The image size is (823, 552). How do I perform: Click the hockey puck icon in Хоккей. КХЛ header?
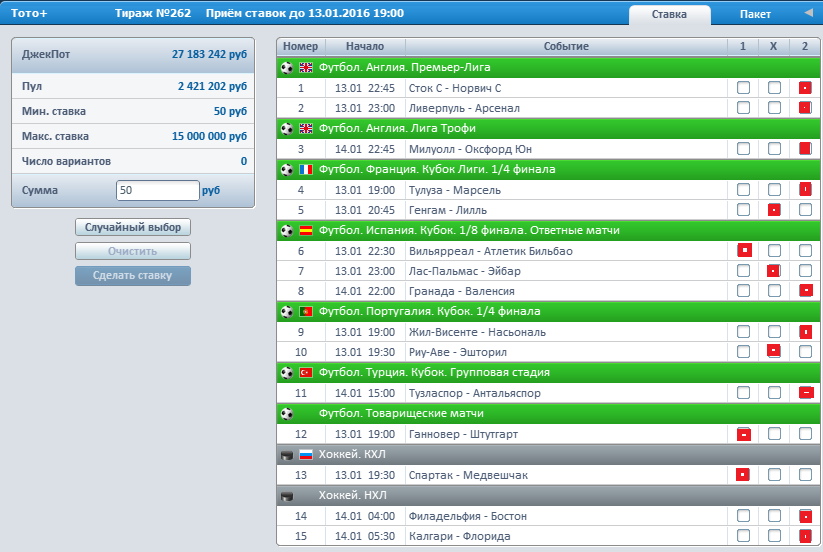287,455
